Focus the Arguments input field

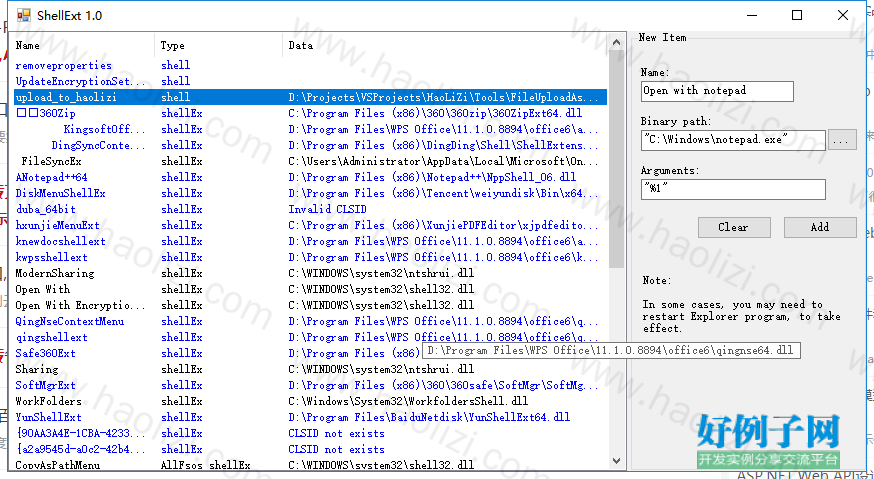pyautogui.click(x=733, y=189)
